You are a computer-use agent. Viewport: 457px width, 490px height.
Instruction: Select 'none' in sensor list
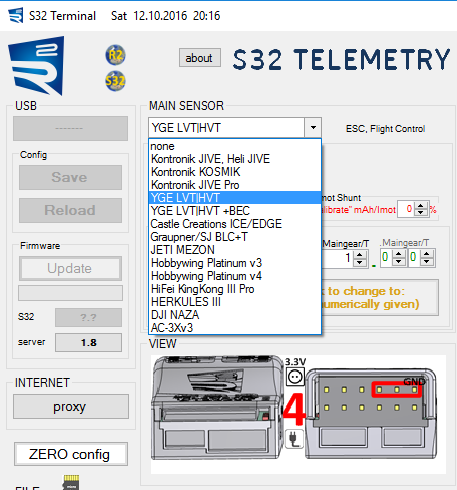[x=235, y=146]
